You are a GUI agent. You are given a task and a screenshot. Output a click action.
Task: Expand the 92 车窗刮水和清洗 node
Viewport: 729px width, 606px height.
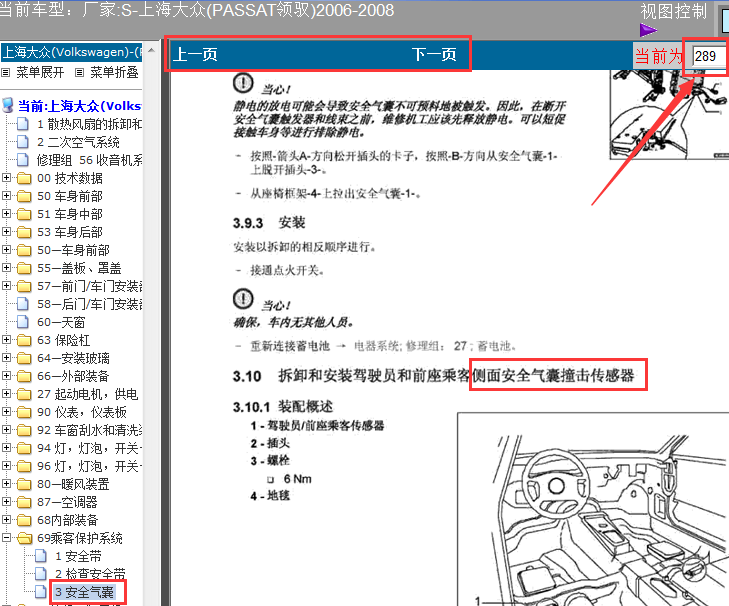click(x=7, y=430)
